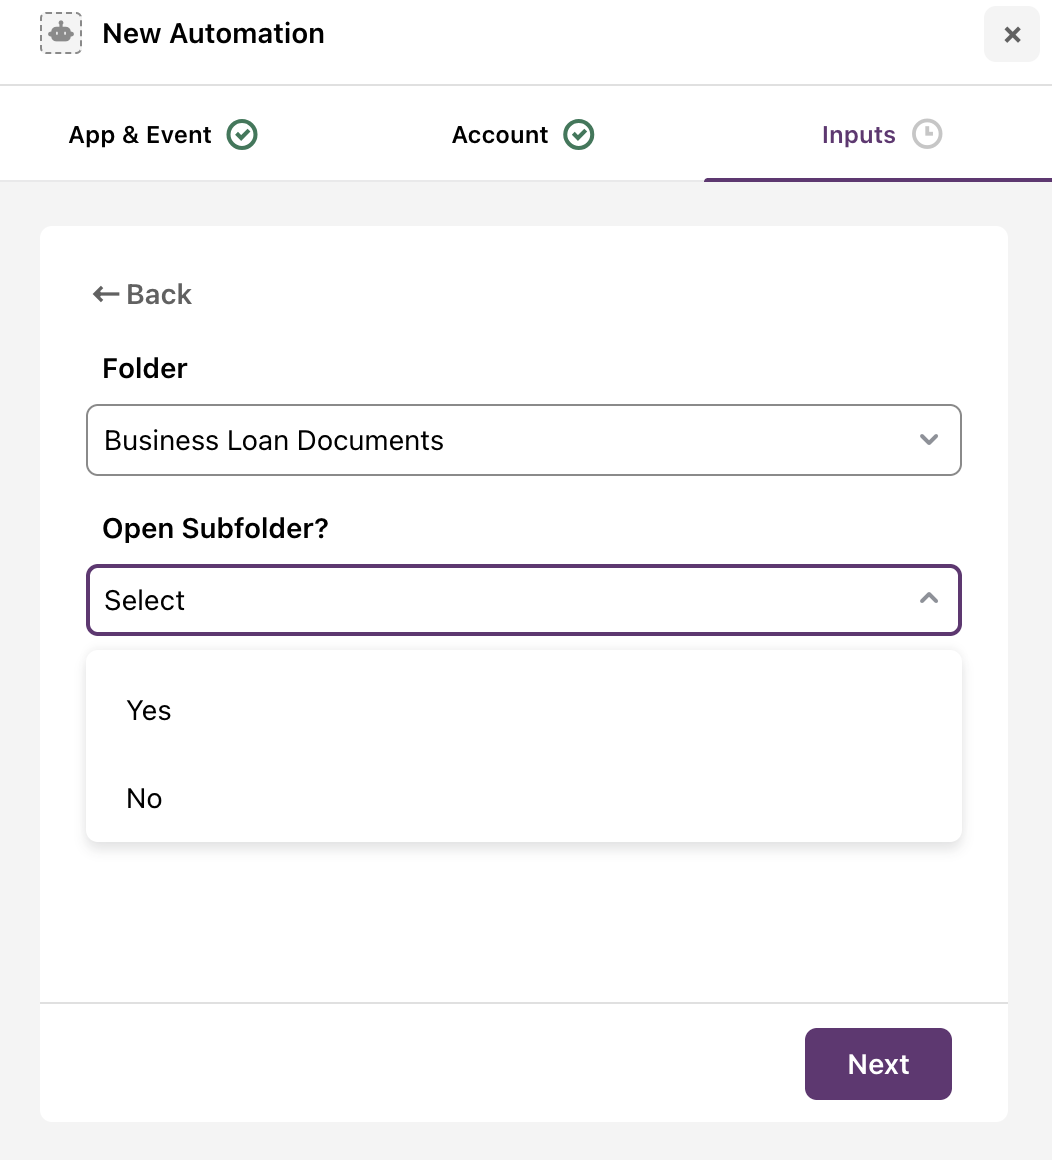Click the Folder field label
The height and width of the screenshot is (1160, 1052).
click(x=145, y=368)
